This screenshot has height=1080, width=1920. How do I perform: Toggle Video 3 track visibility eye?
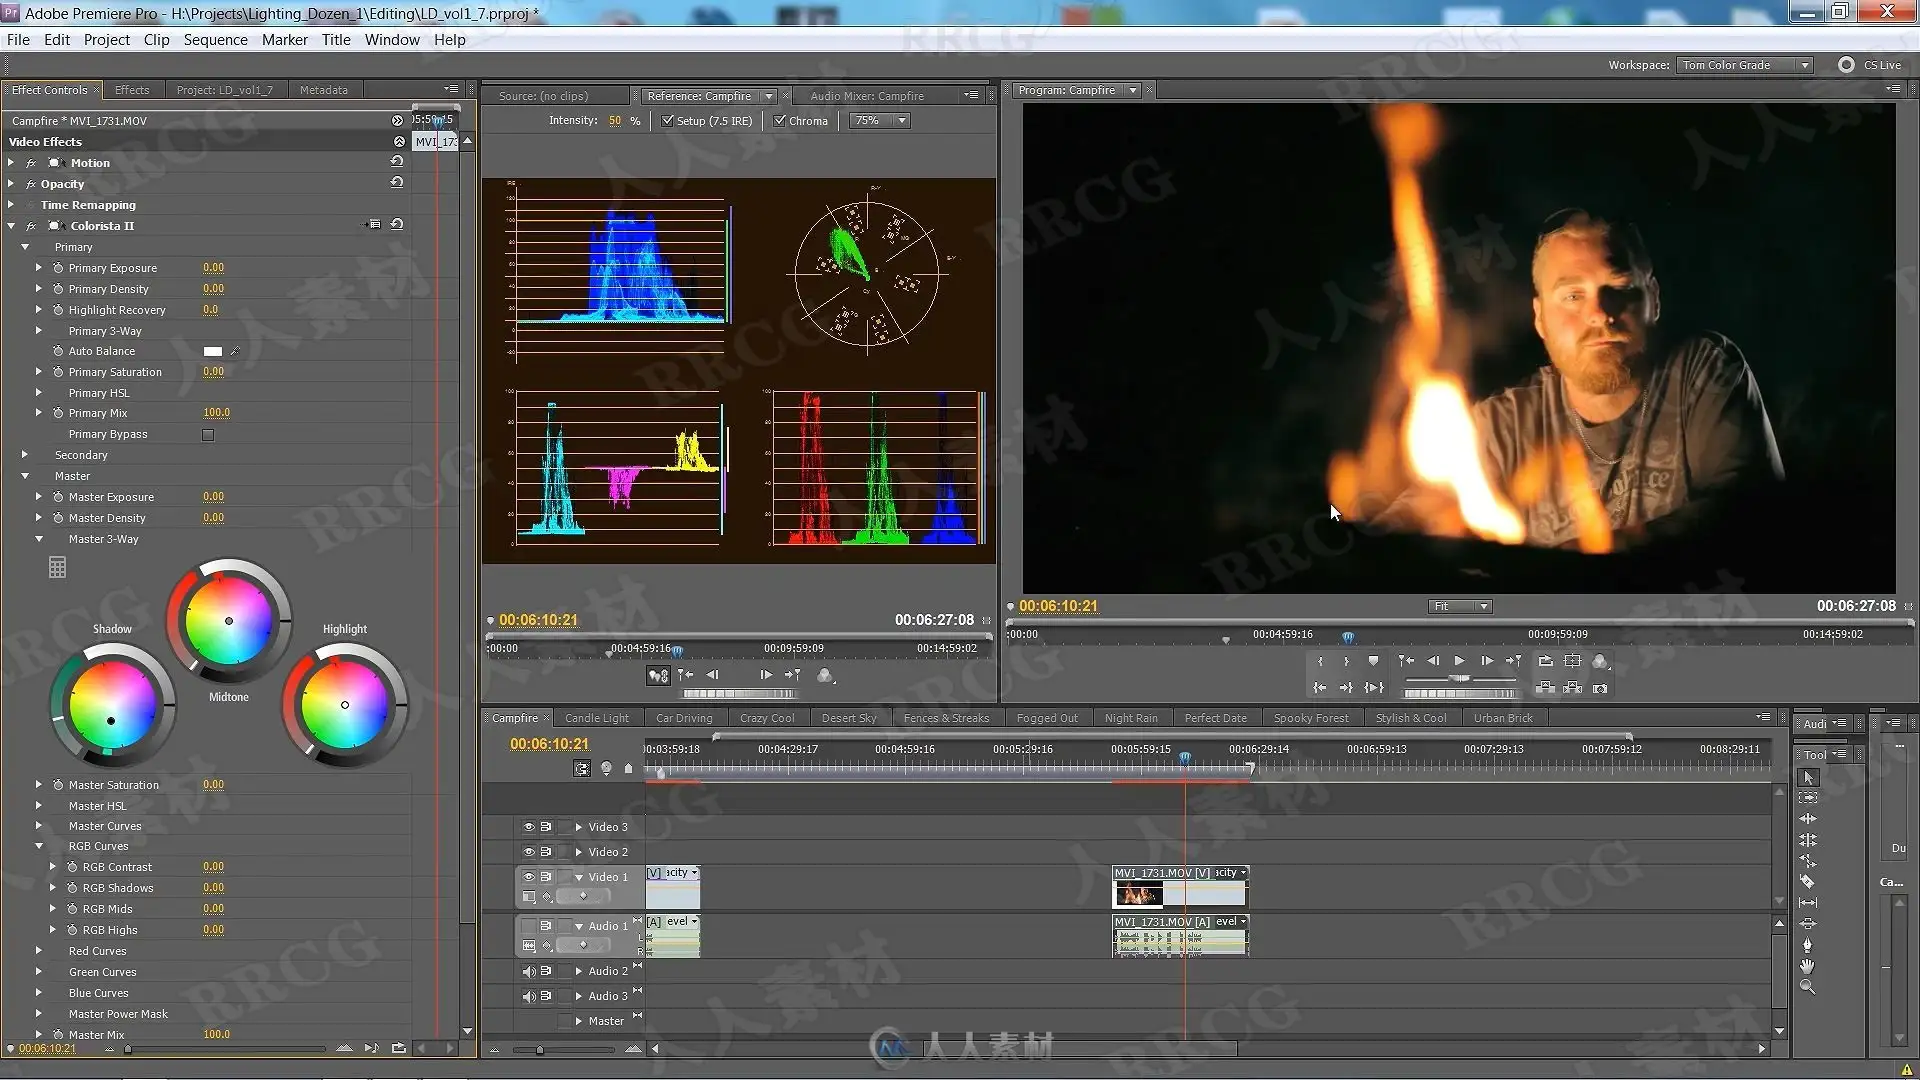tap(529, 827)
